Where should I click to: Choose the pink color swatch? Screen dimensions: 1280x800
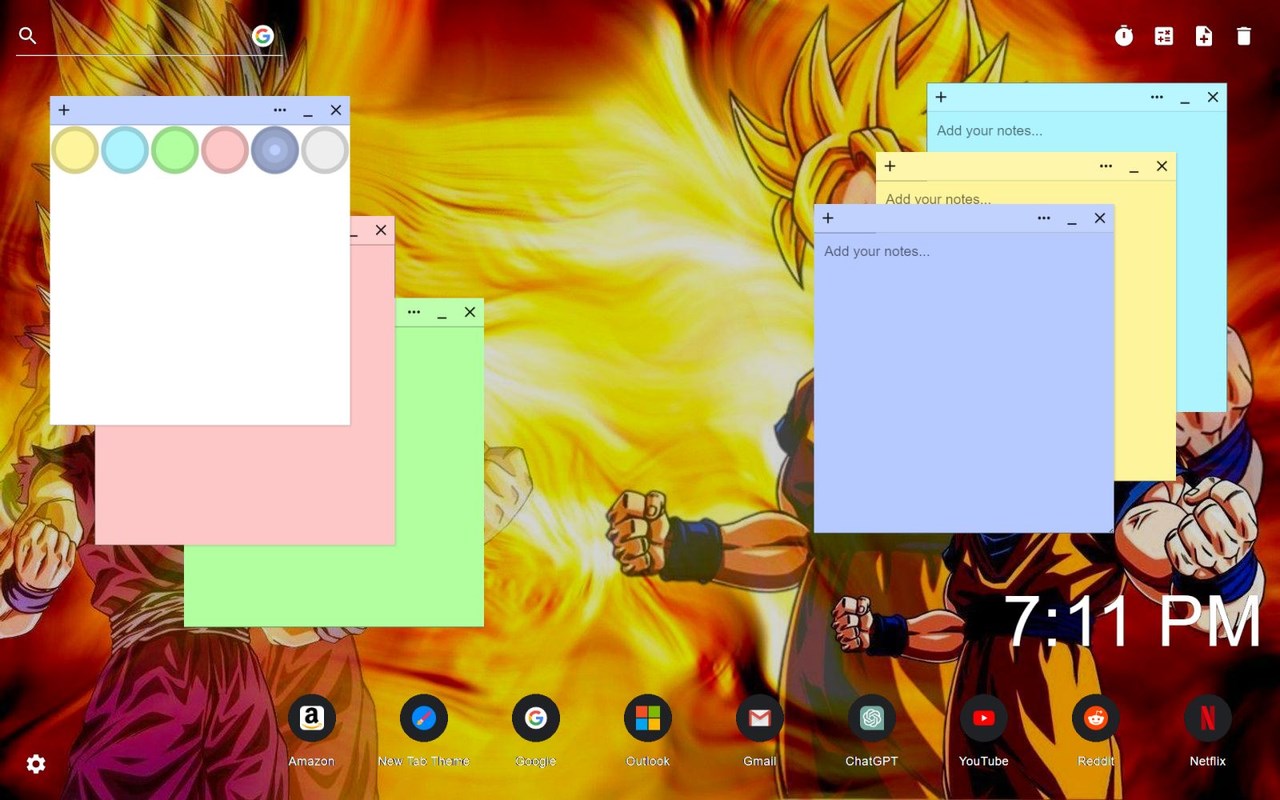pyautogui.click(x=225, y=150)
